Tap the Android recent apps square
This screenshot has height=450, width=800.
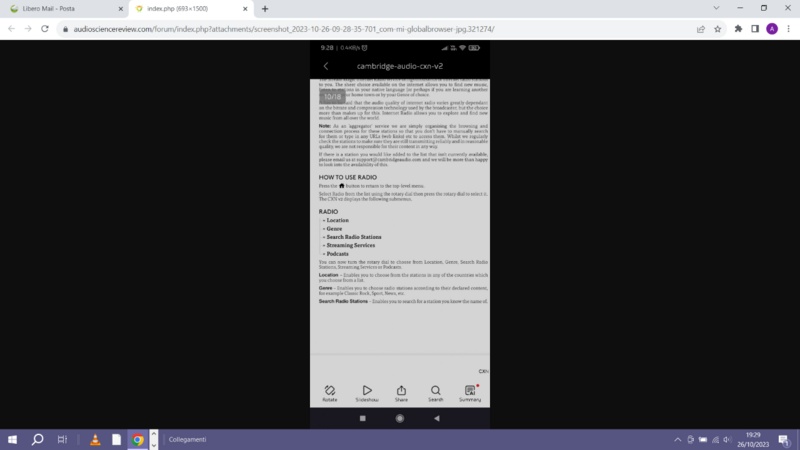pos(363,418)
